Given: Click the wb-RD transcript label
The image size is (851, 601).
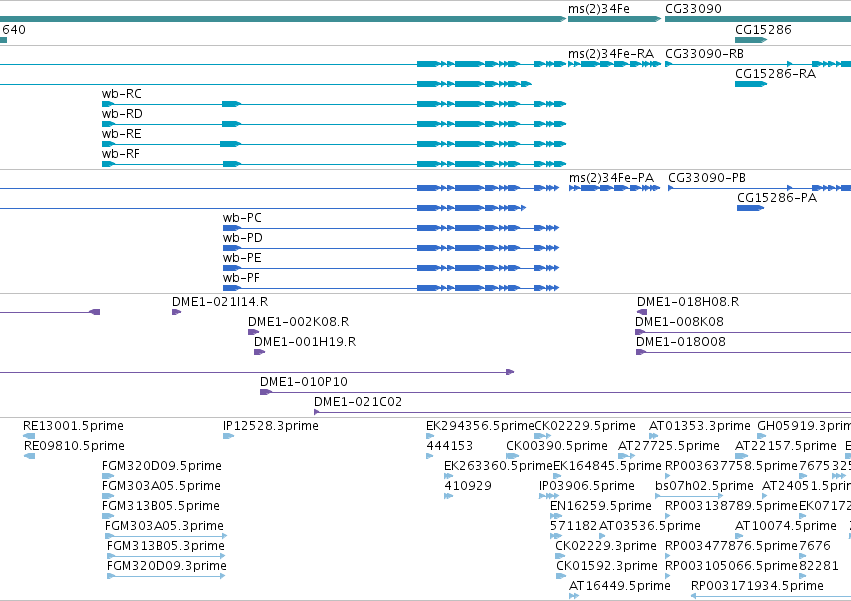Looking at the screenshot, I should [122, 114].
